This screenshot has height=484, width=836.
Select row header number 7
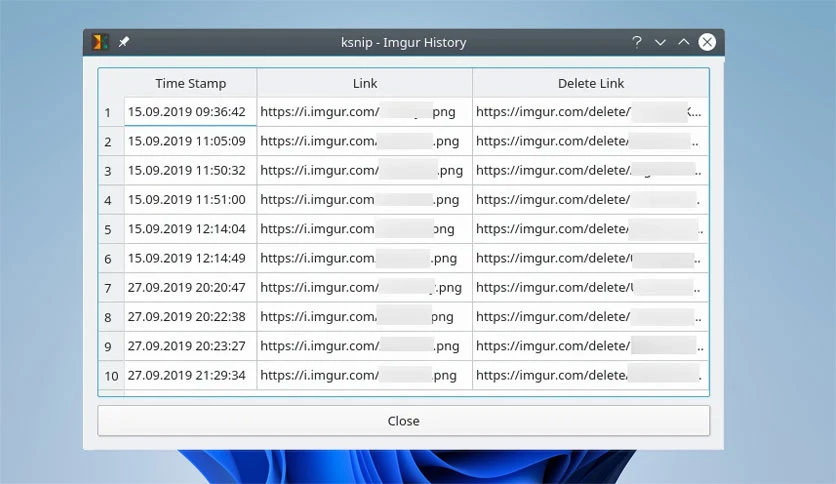(111, 288)
